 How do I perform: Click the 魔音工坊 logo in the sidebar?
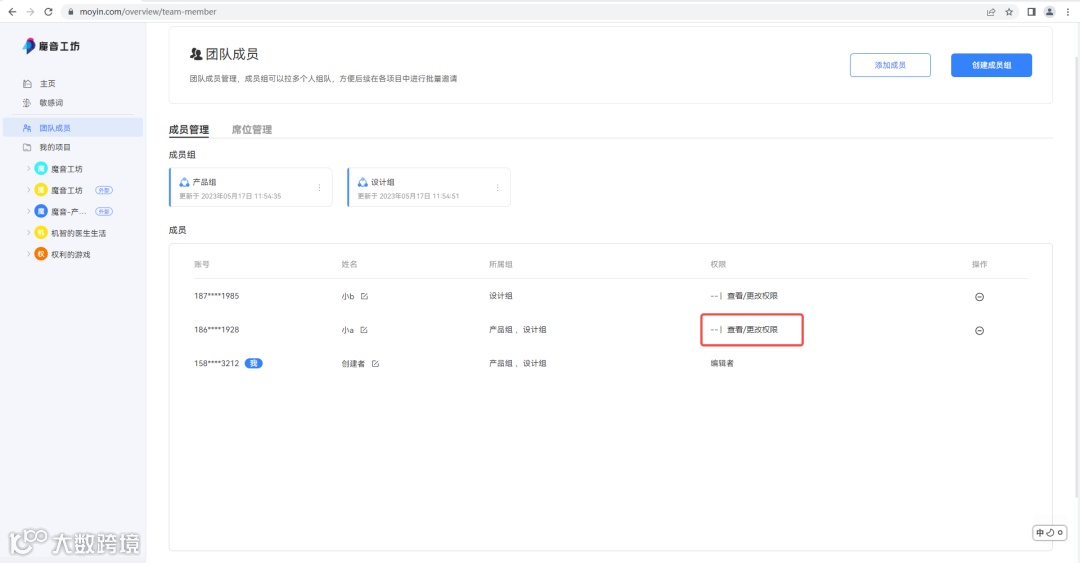click(51, 45)
